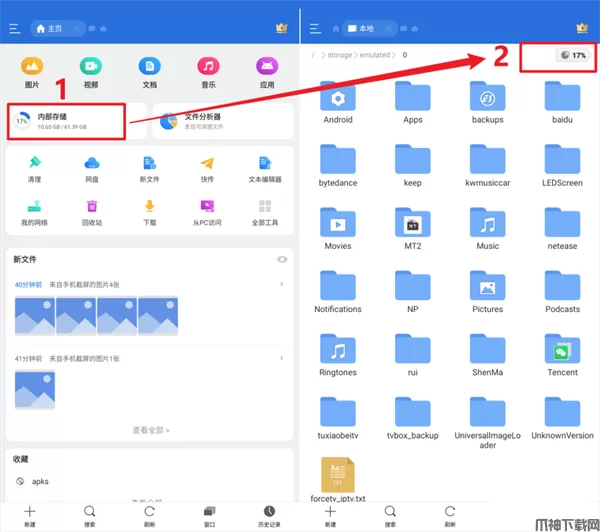
Task: Open the bytedance folder
Action: pyautogui.click(x=338, y=166)
